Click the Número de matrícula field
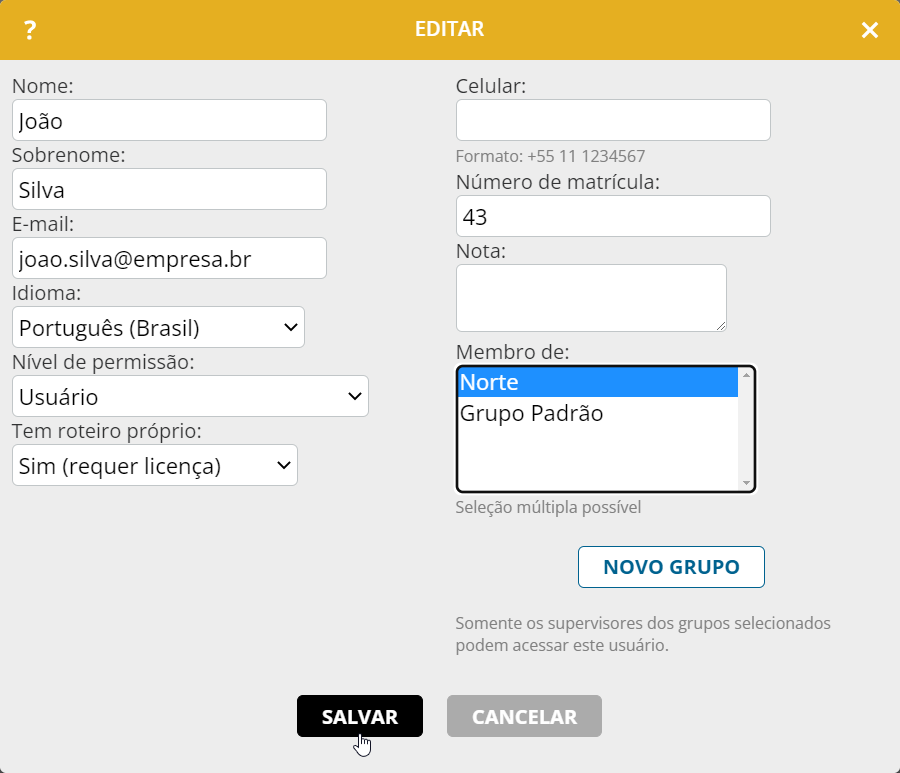900x773 pixels. coord(613,216)
